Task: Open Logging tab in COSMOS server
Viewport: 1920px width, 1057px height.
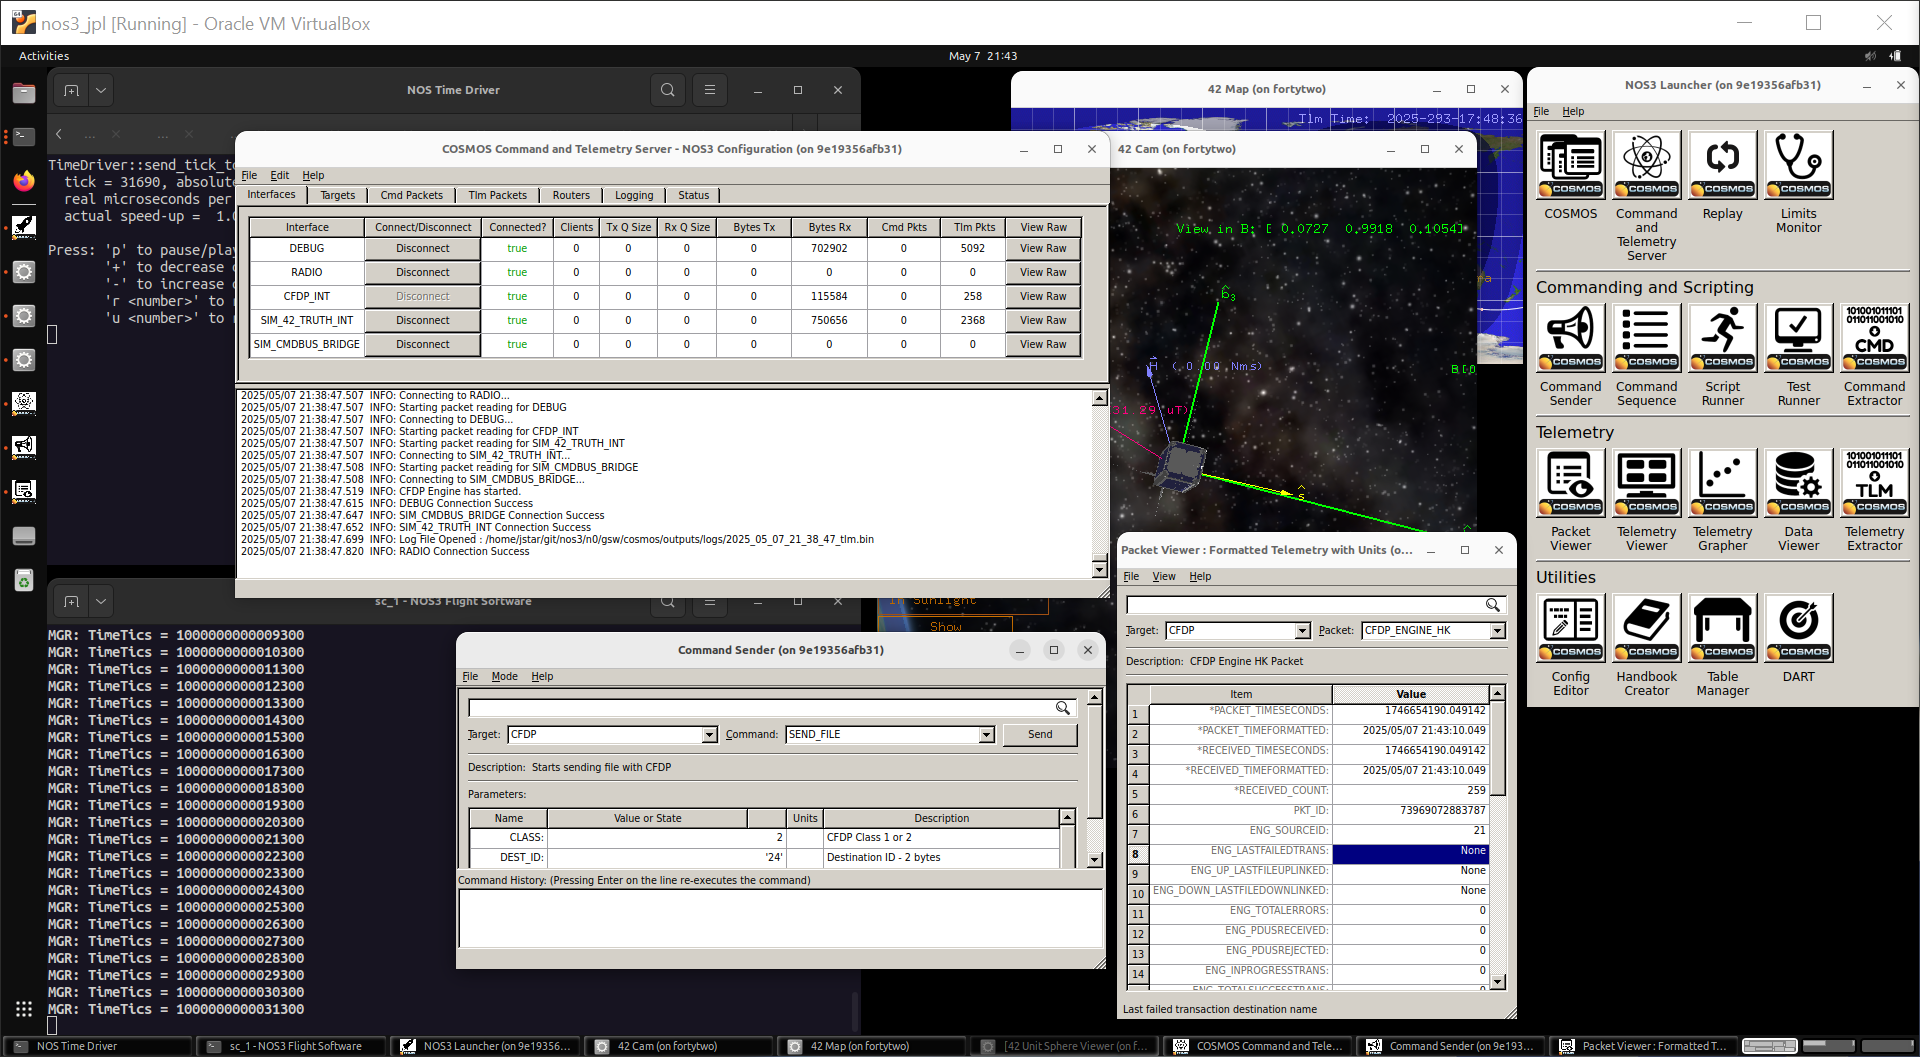Action: pyautogui.click(x=634, y=195)
